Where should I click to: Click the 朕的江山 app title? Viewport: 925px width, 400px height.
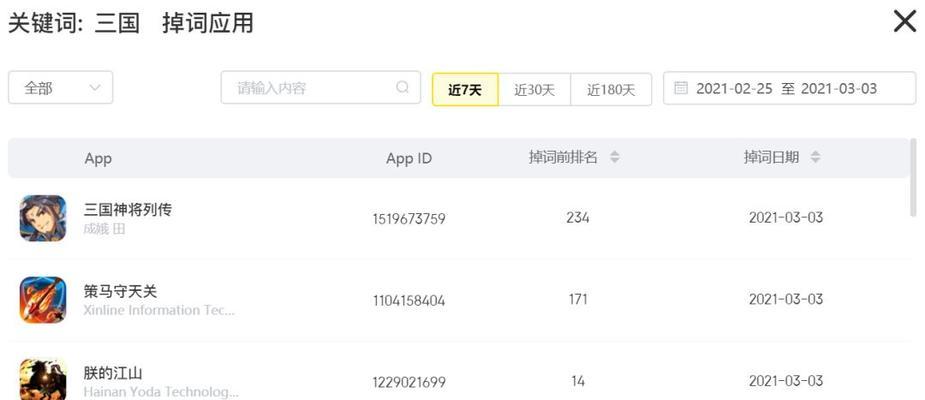click(x=113, y=373)
